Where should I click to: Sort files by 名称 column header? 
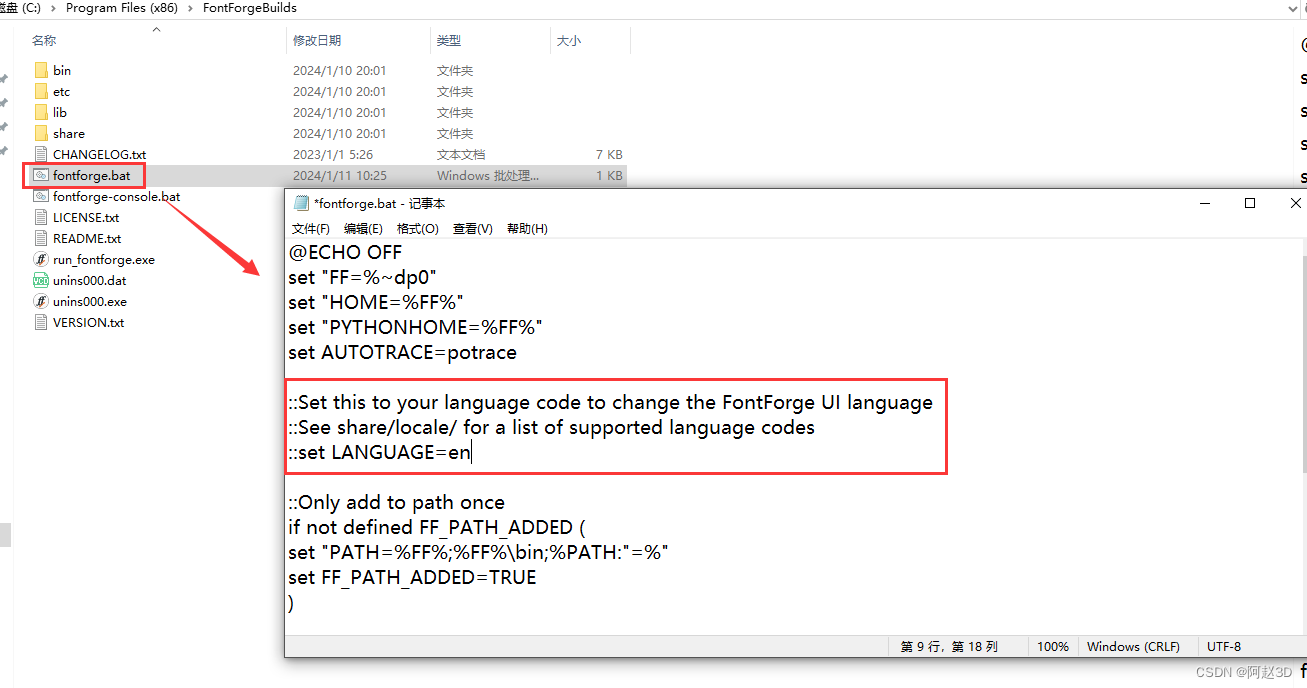[44, 41]
